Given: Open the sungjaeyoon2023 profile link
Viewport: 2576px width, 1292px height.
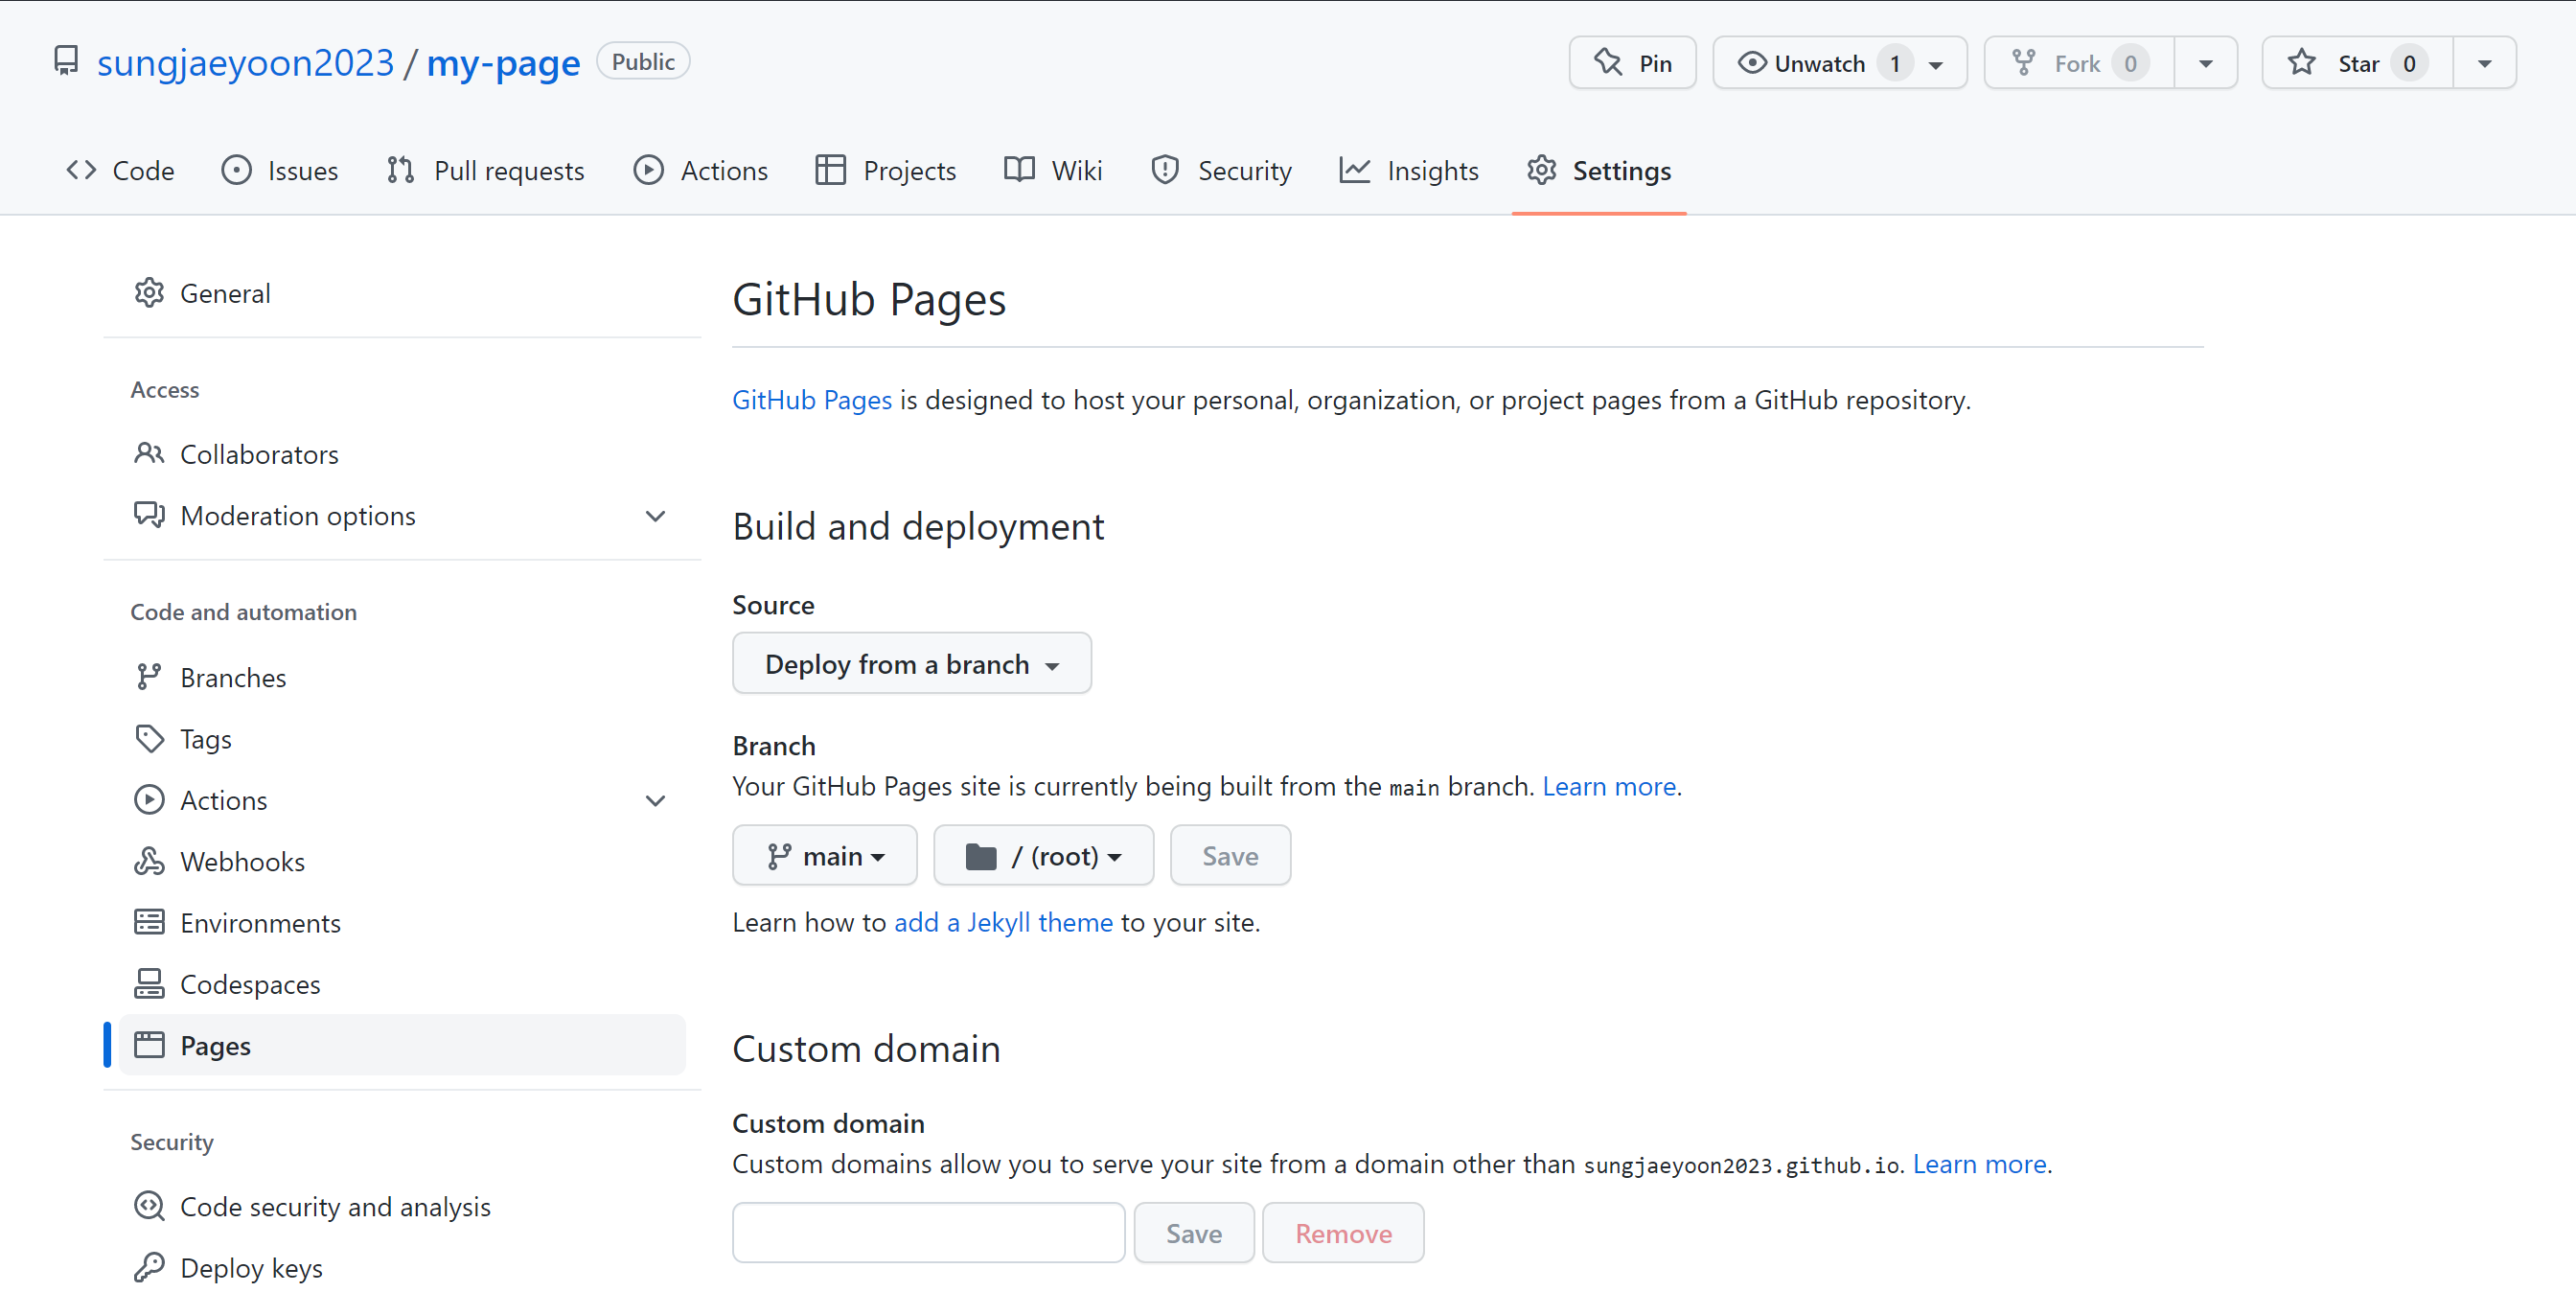Looking at the screenshot, I should [x=245, y=62].
